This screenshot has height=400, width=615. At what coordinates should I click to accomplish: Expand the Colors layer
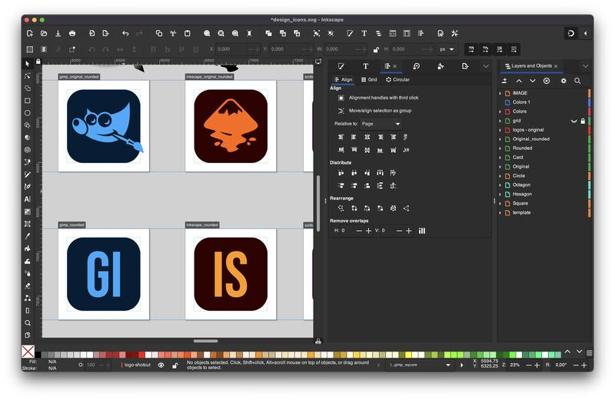500,112
